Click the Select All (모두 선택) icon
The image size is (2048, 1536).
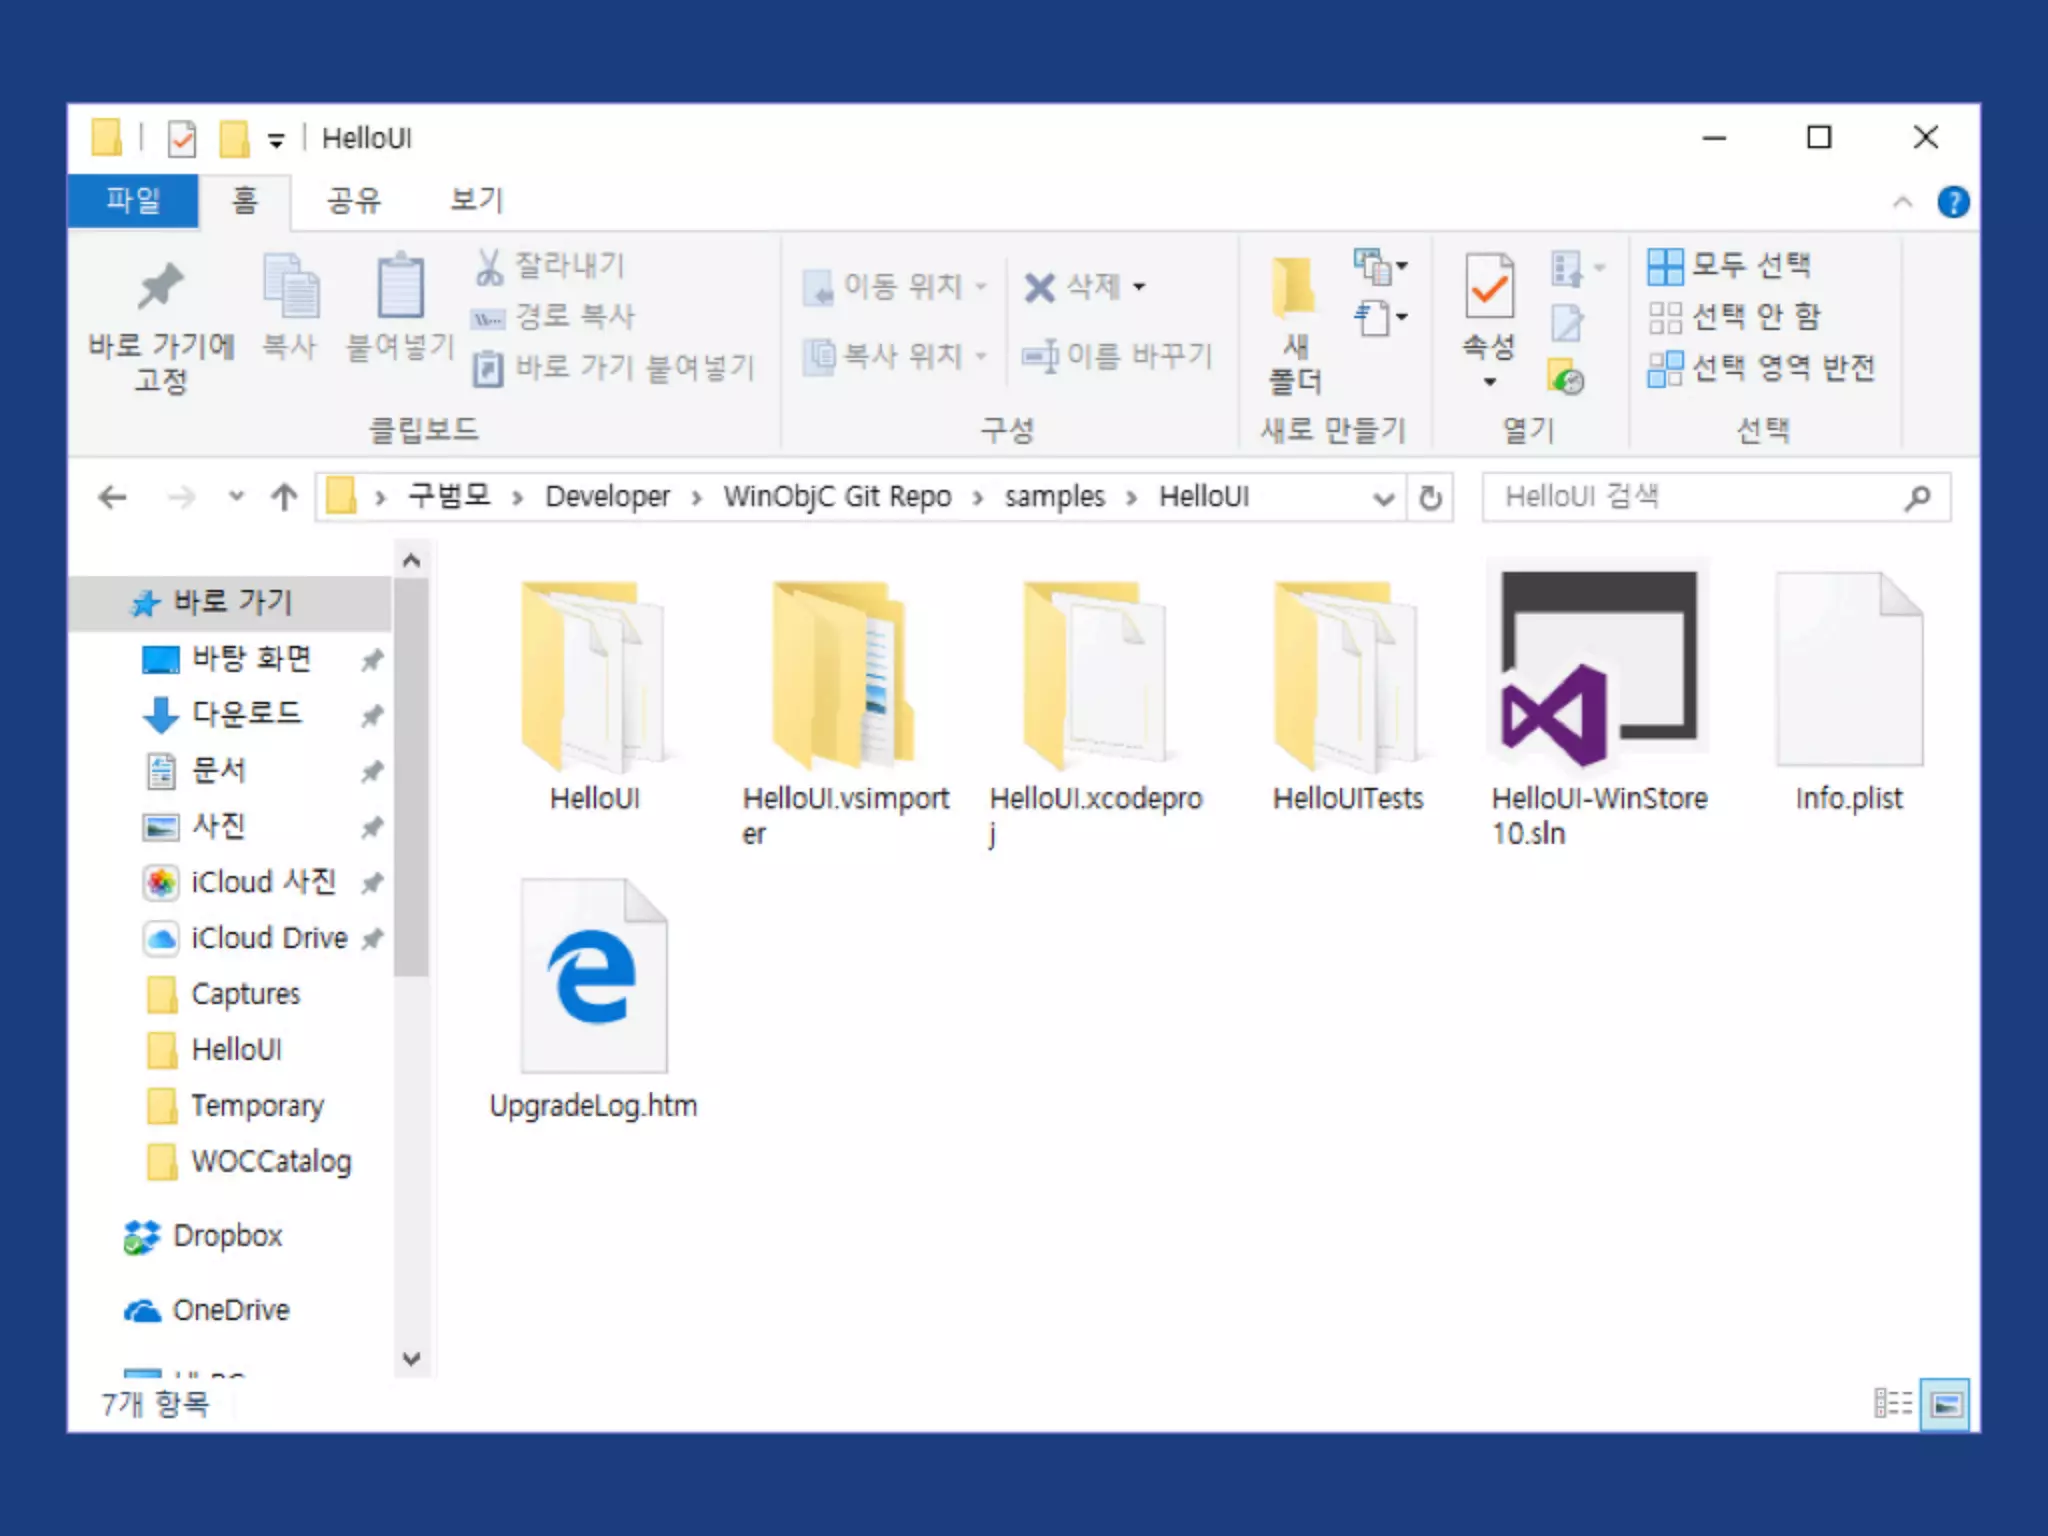click(1665, 266)
